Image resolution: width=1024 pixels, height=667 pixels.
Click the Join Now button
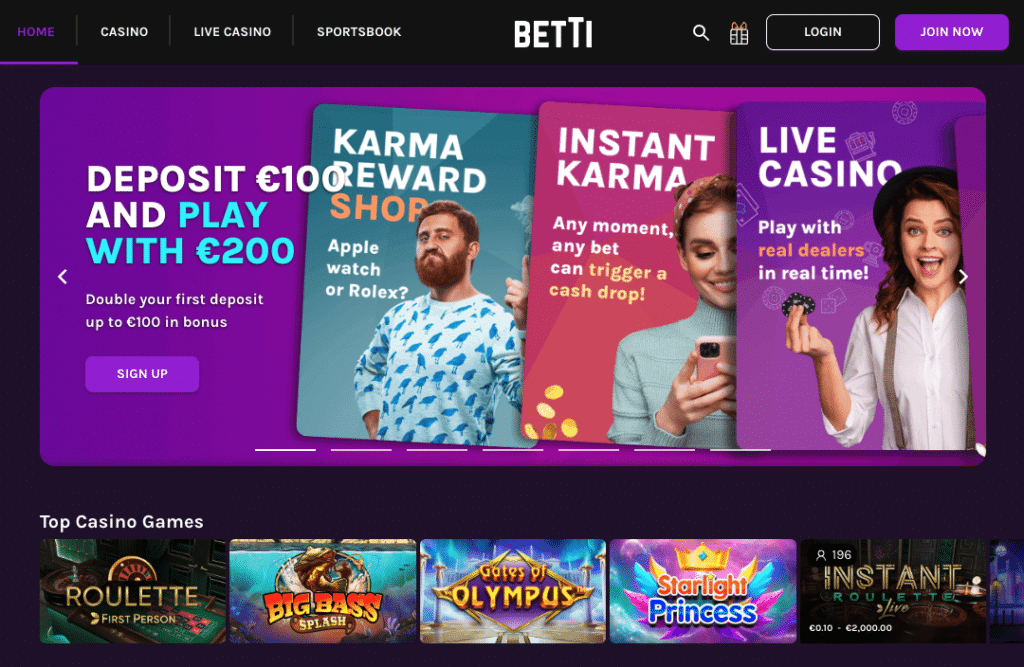pyautogui.click(x=952, y=32)
